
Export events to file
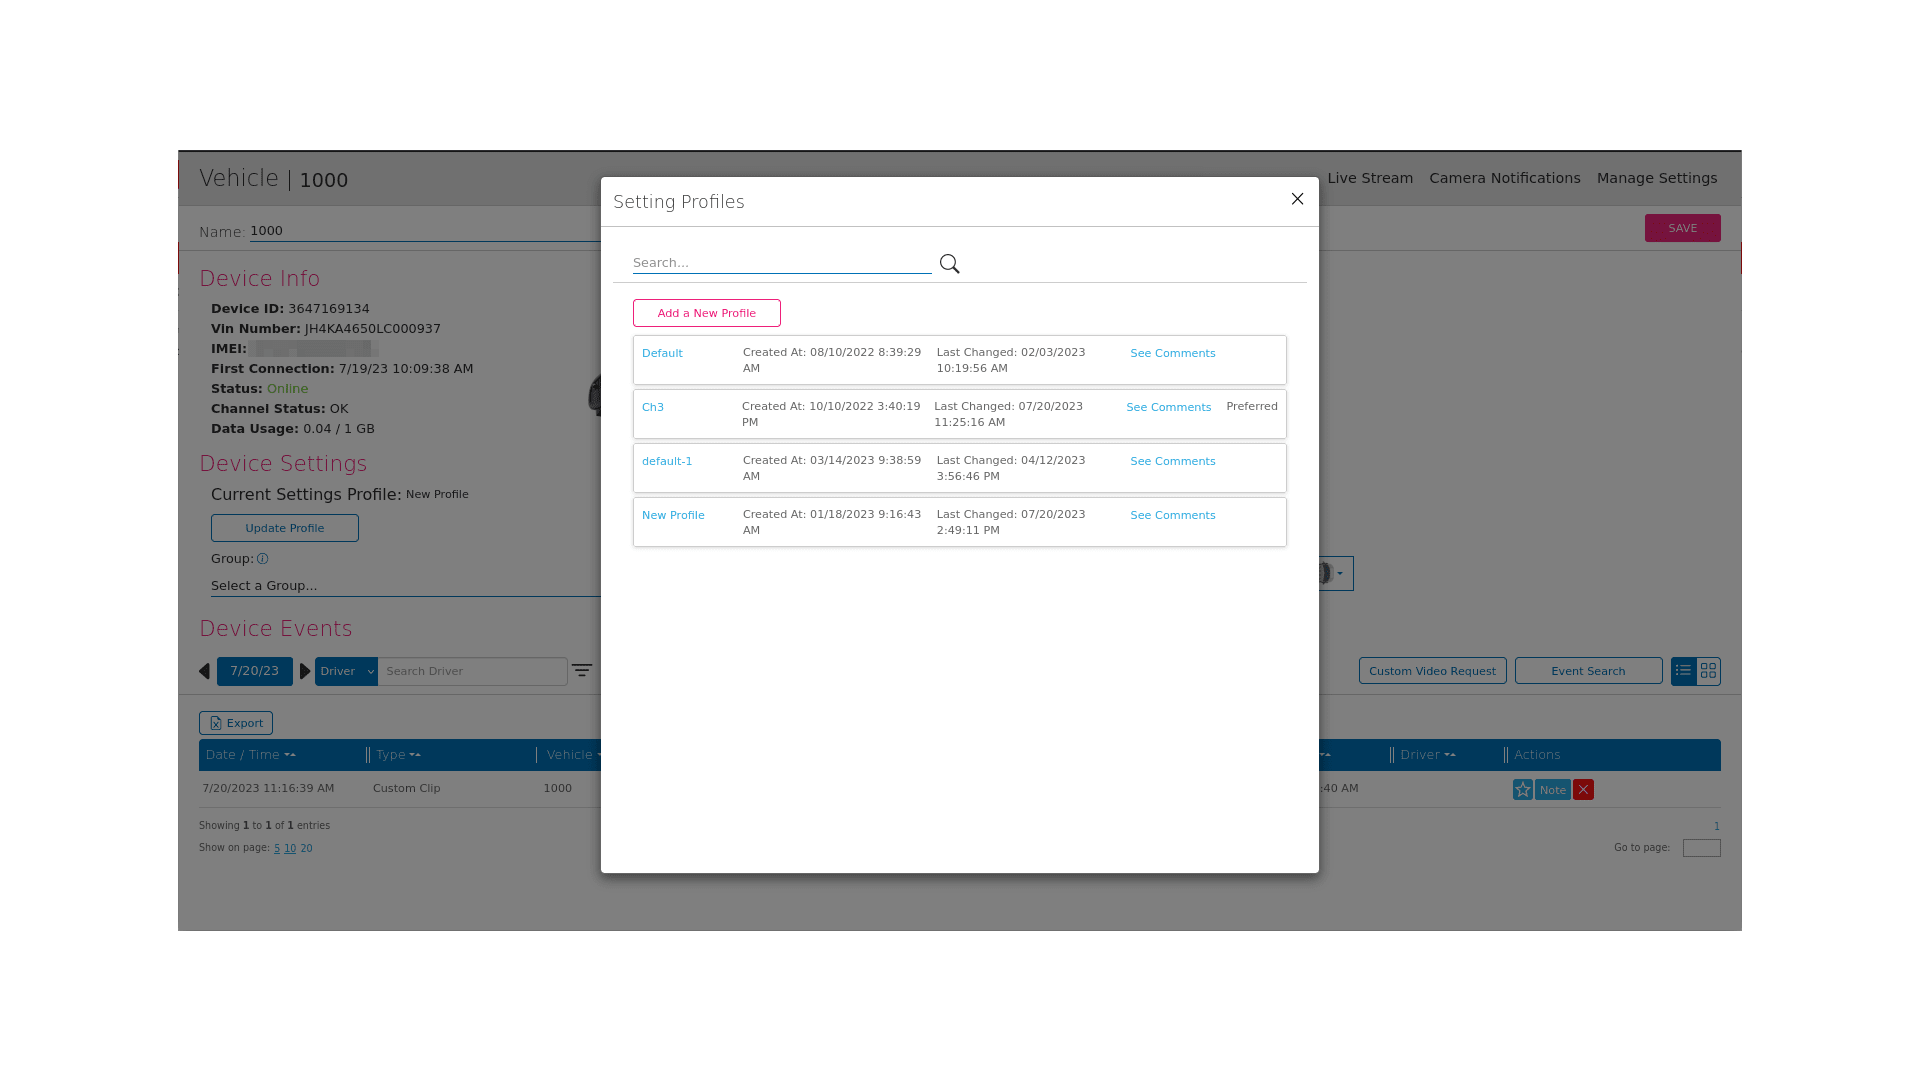click(x=236, y=723)
